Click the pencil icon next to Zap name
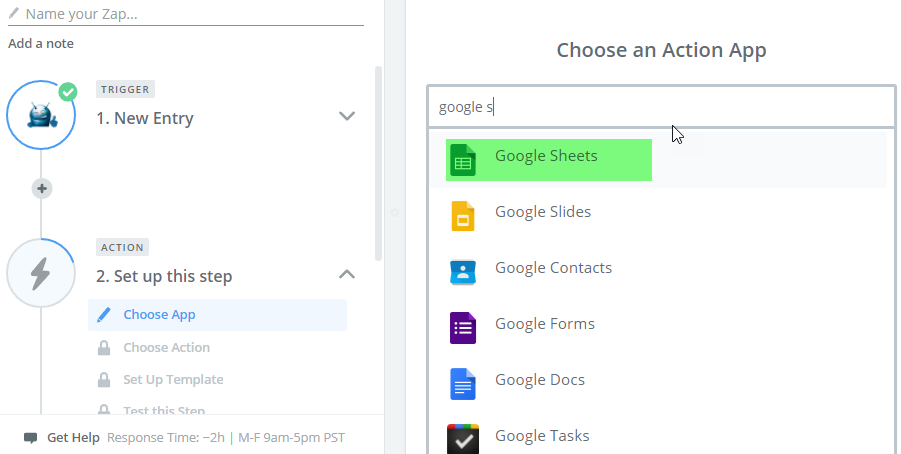The height and width of the screenshot is (454, 901). pyautogui.click(x=14, y=13)
